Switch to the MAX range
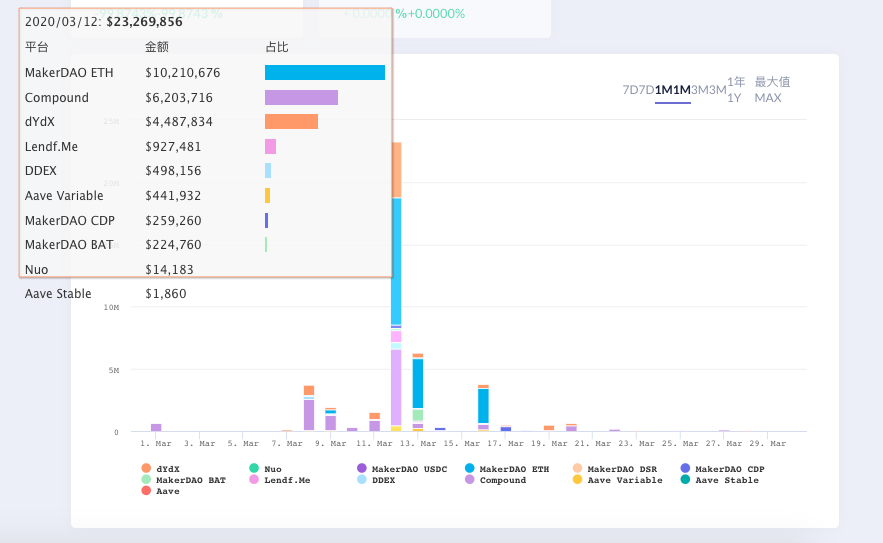Screen dimensions: 883x543 point(772,90)
